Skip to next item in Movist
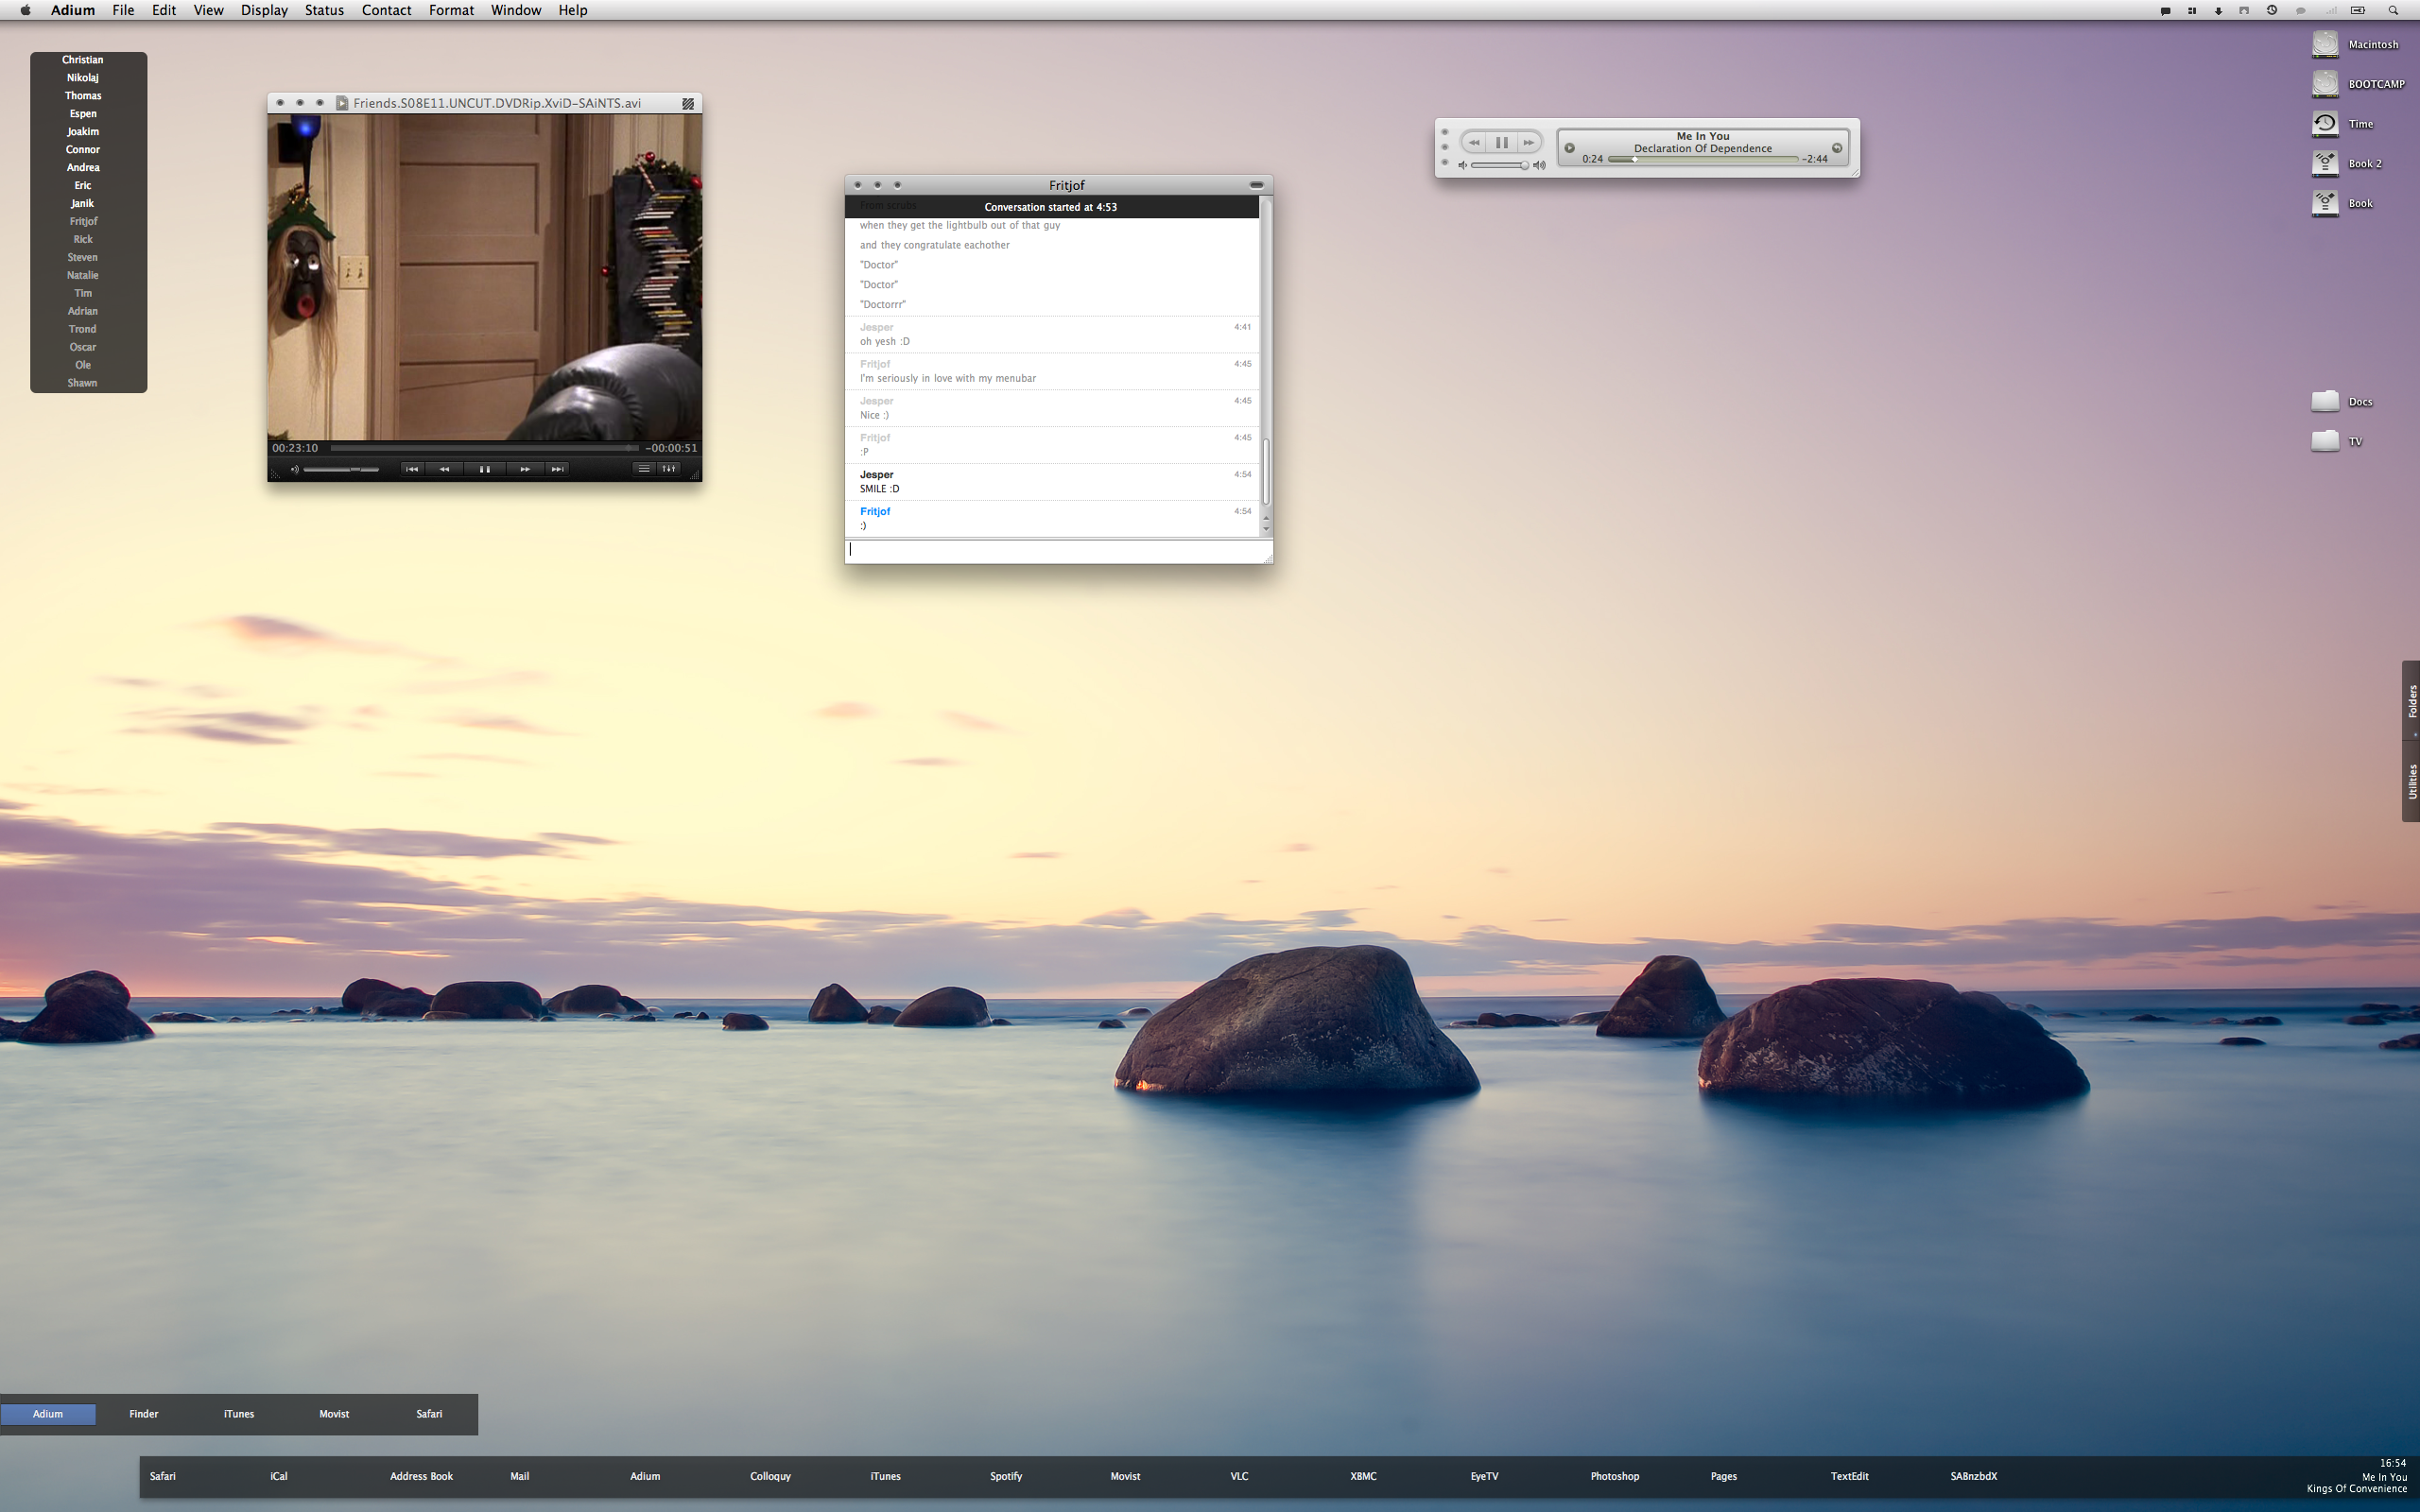The width and height of the screenshot is (2420, 1512). (x=557, y=469)
